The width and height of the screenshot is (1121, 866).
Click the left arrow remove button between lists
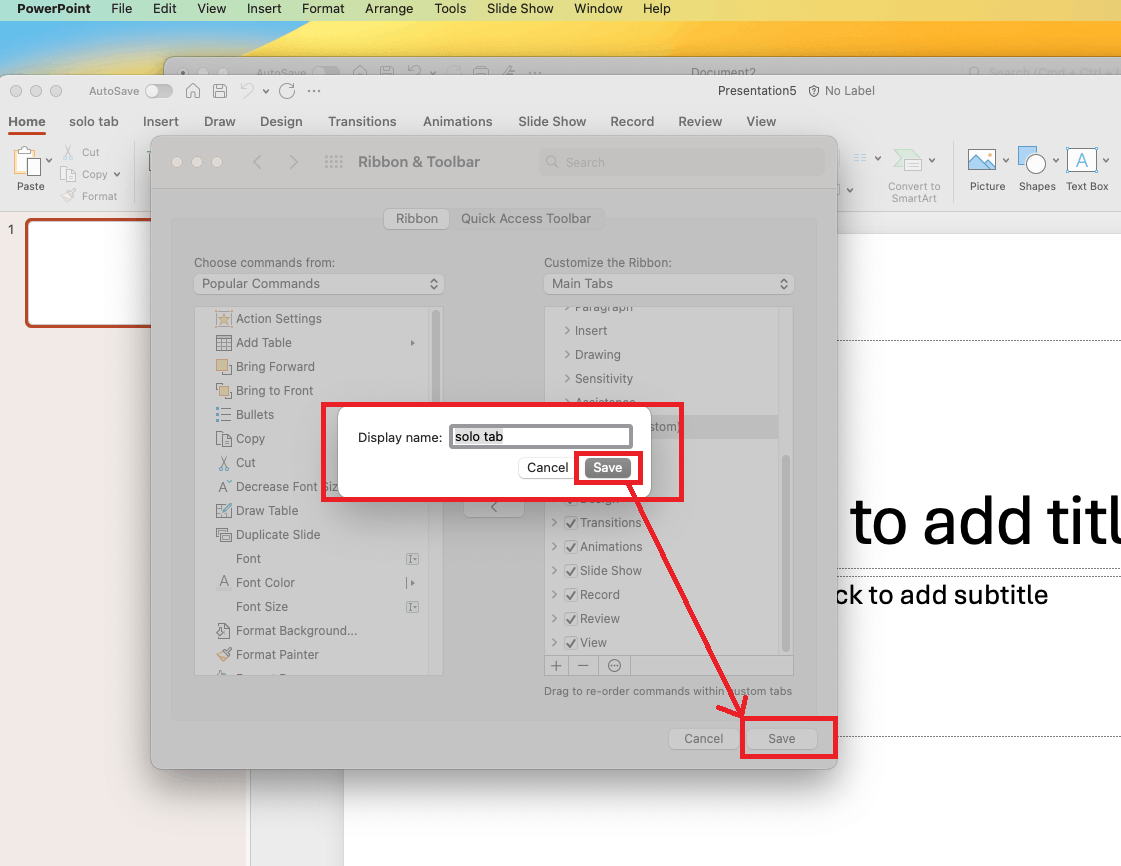pos(494,507)
